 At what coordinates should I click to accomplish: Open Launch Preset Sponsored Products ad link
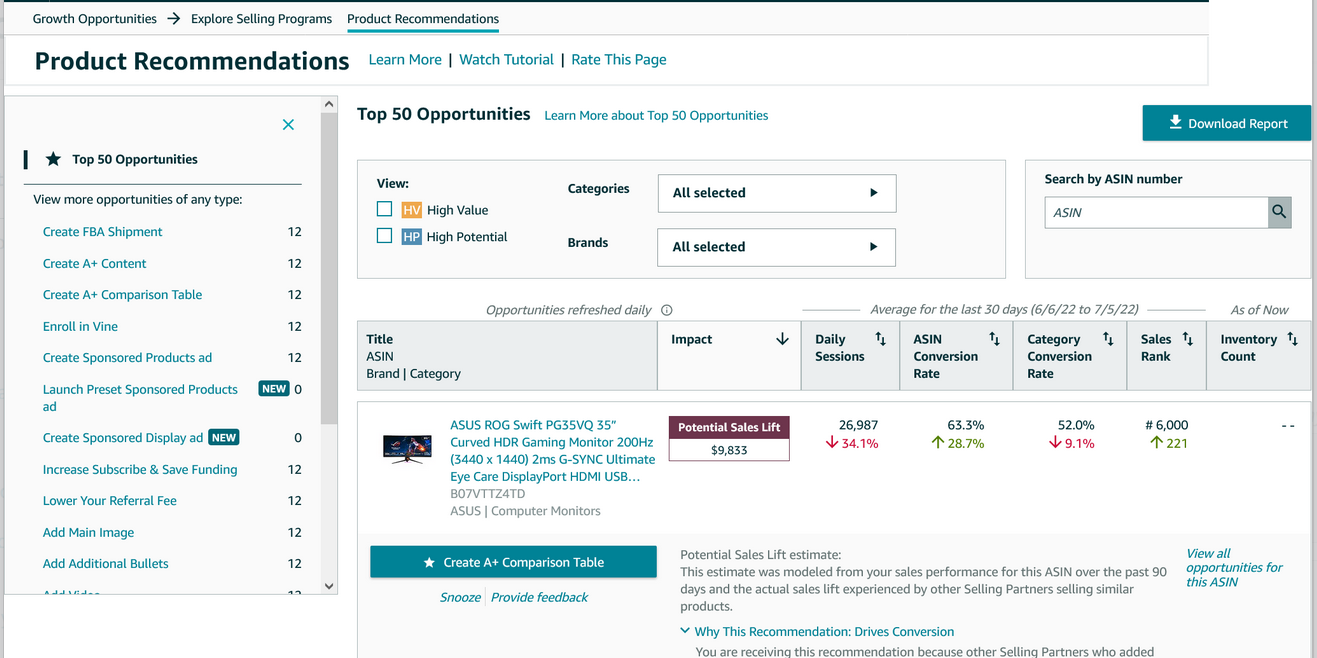pyautogui.click(x=141, y=398)
